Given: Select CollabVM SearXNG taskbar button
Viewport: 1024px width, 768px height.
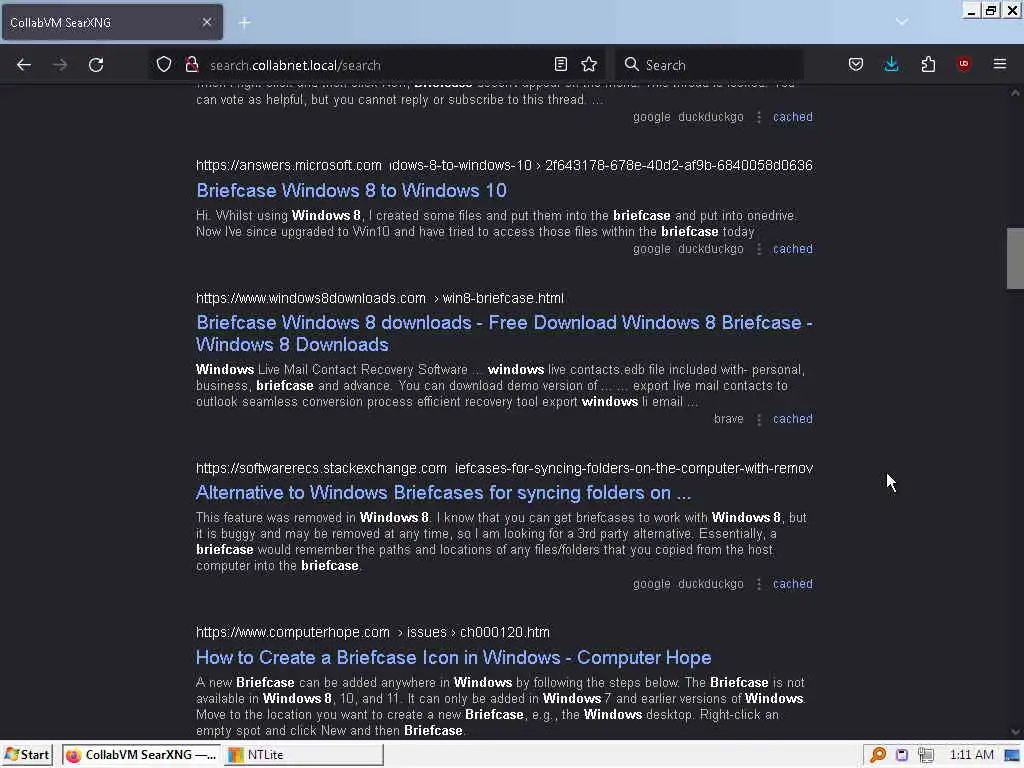Looking at the screenshot, I should tap(142, 754).
